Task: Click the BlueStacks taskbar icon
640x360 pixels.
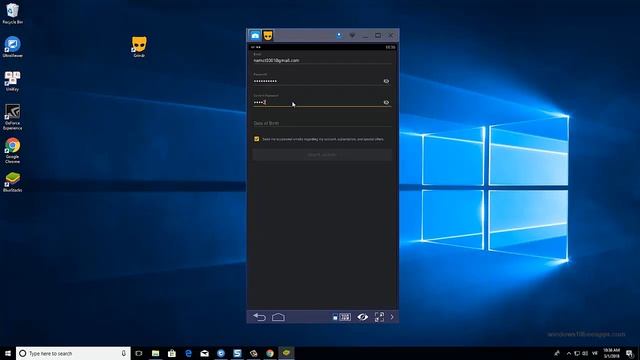Action: click(286, 353)
